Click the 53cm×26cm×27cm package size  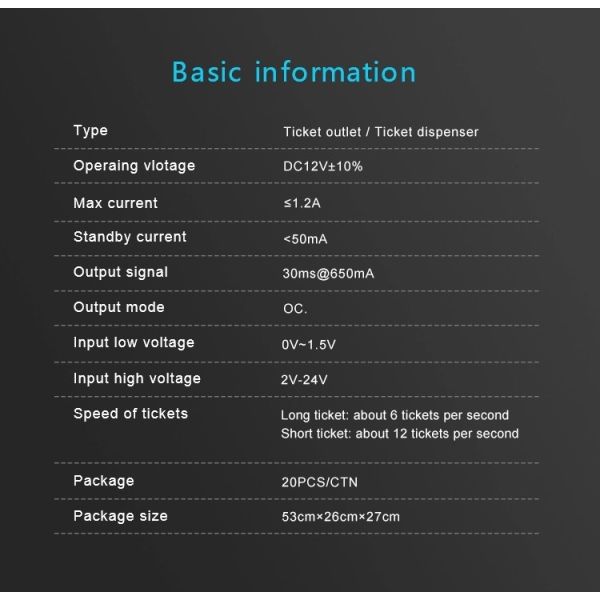[340, 517]
